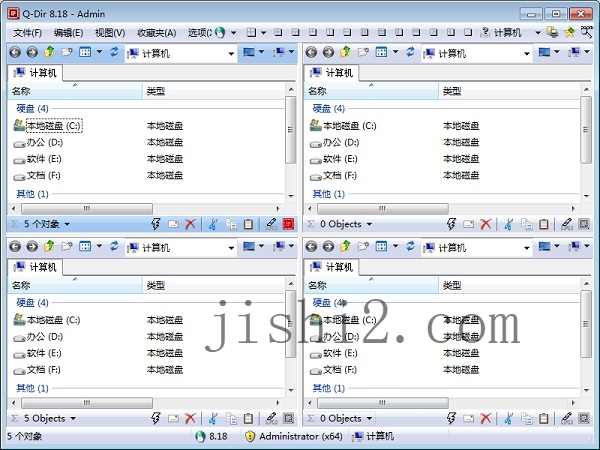This screenshot has height=450, width=600.
Task: Cut selection using scissors in upper-left pane
Action: pos(213,224)
